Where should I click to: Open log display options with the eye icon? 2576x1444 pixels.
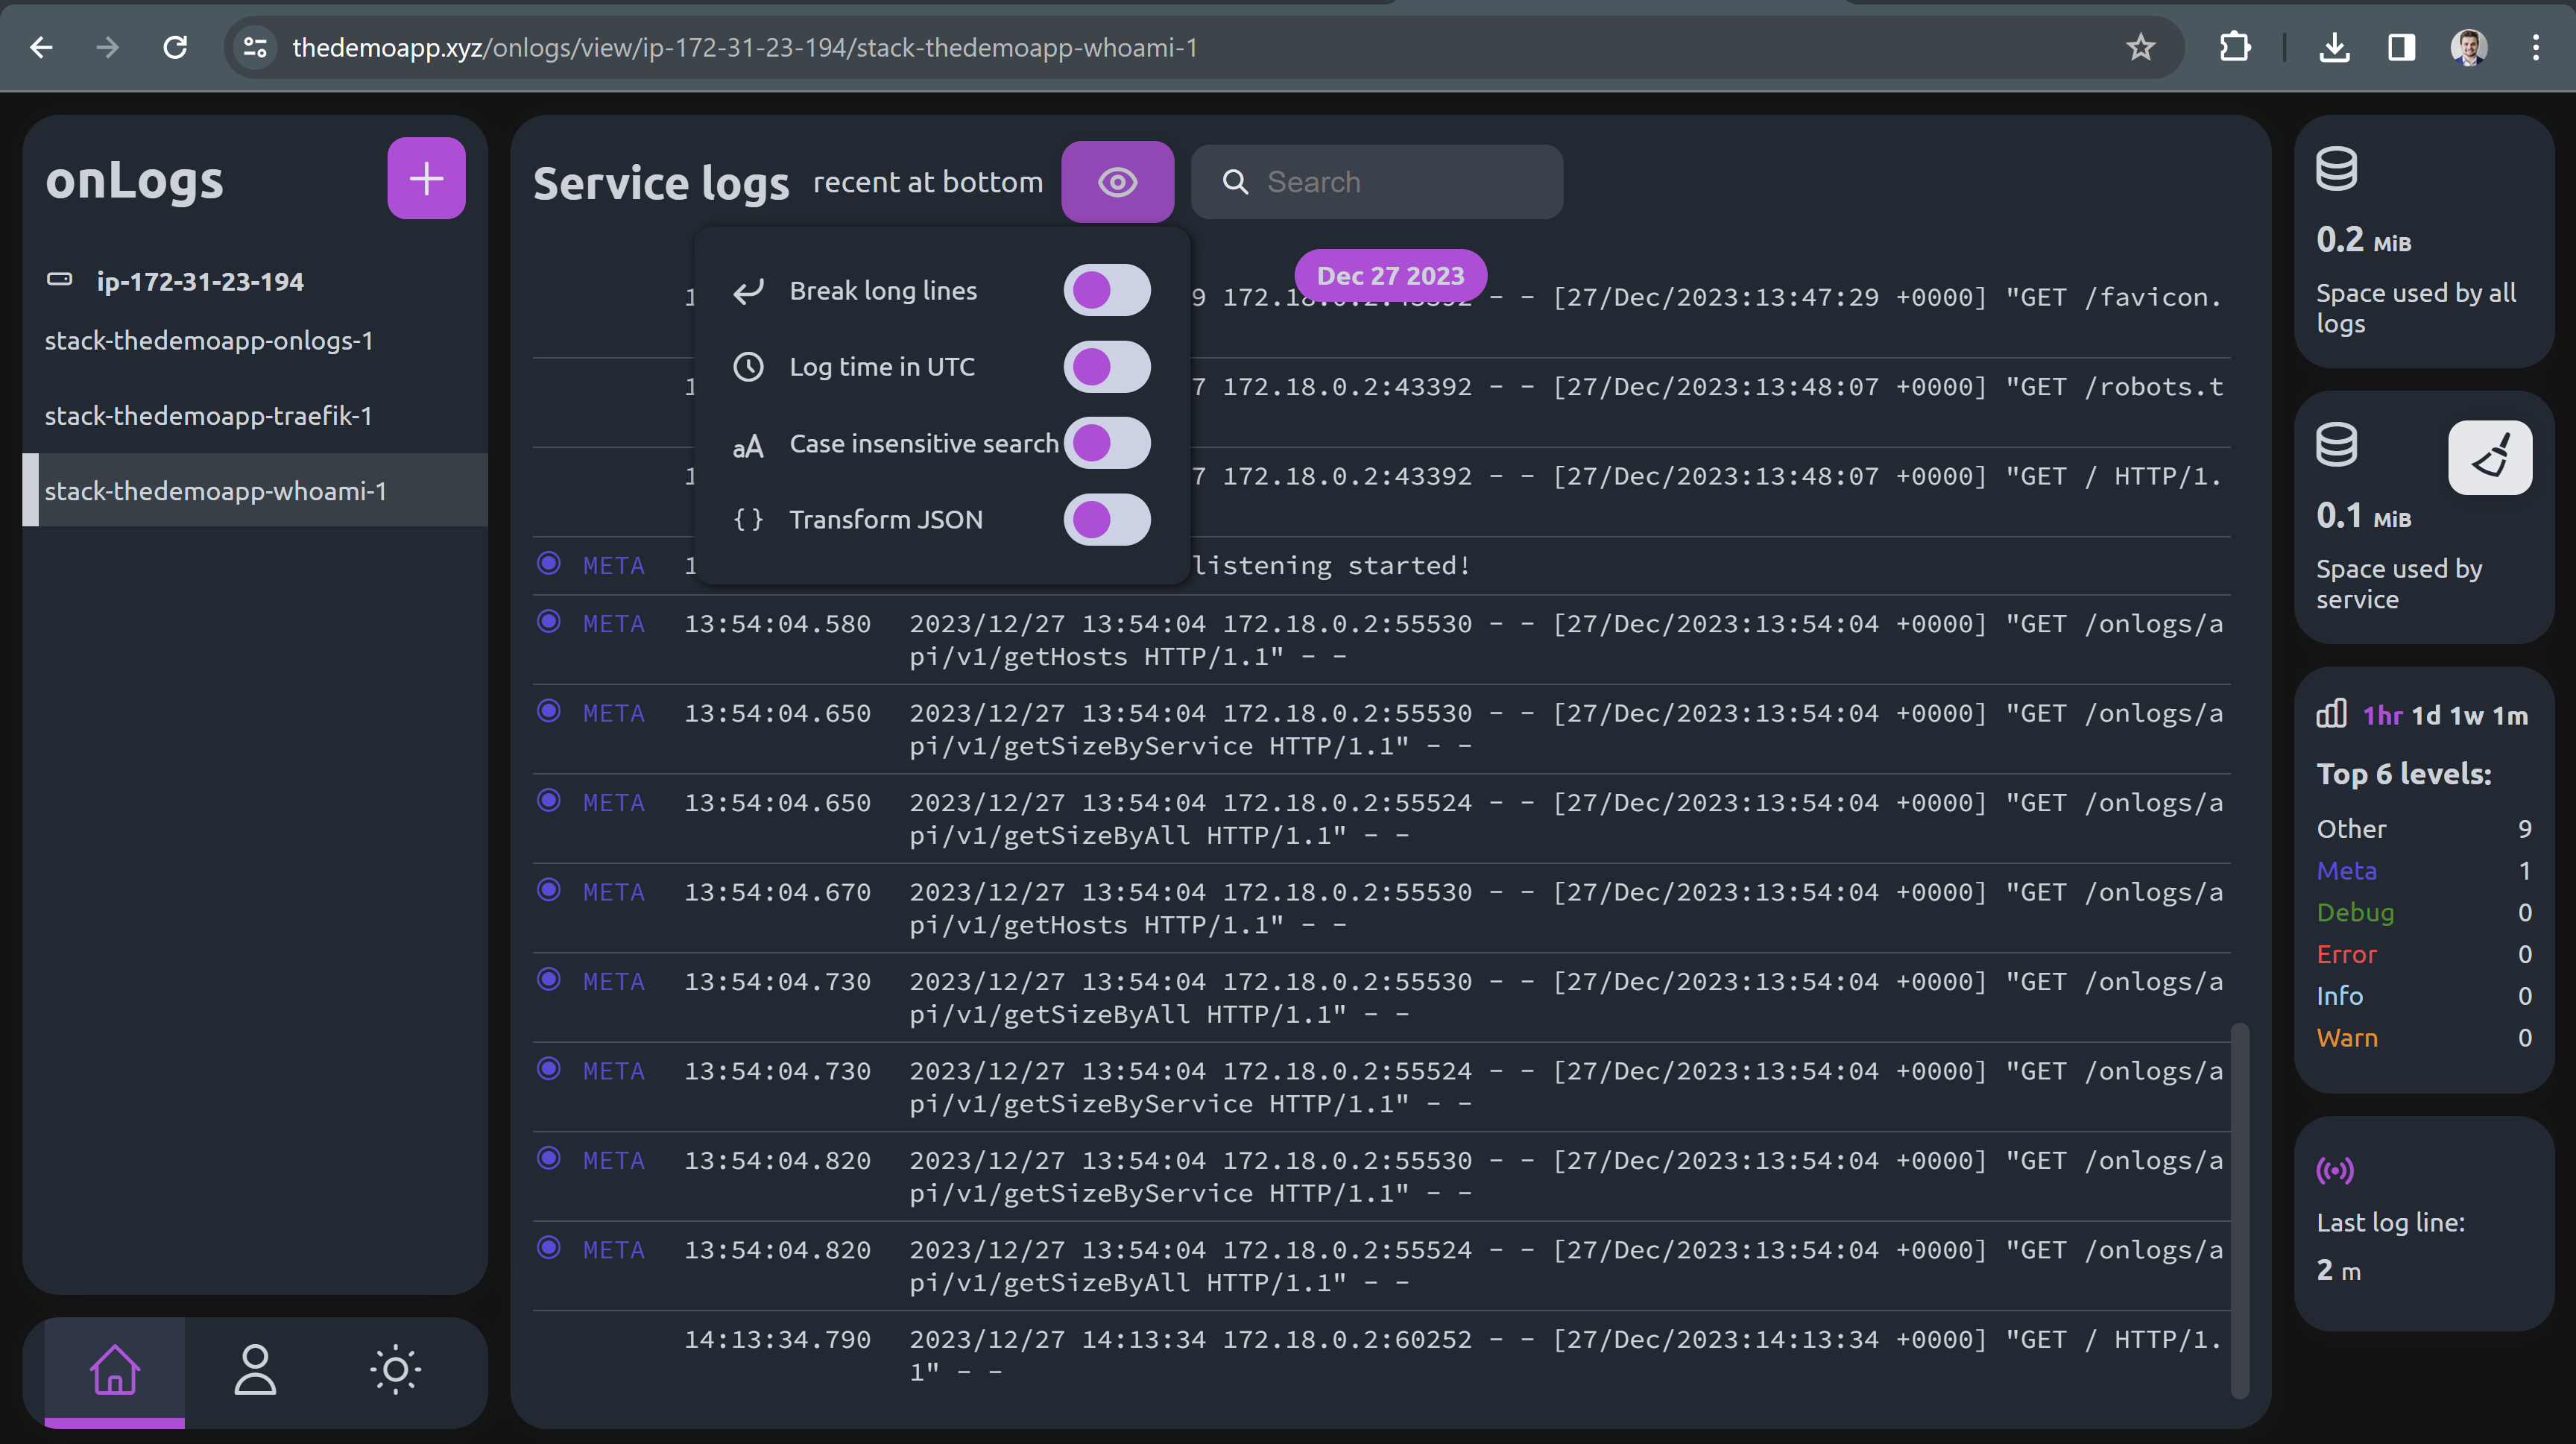click(x=1117, y=182)
